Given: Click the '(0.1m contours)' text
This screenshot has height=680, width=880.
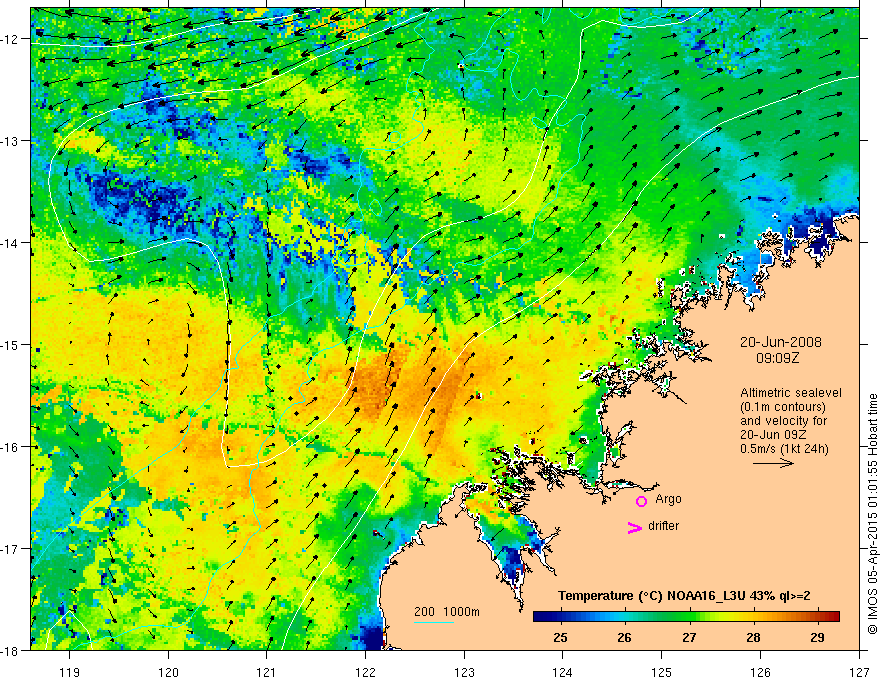Looking at the screenshot, I should tap(783, 407).
